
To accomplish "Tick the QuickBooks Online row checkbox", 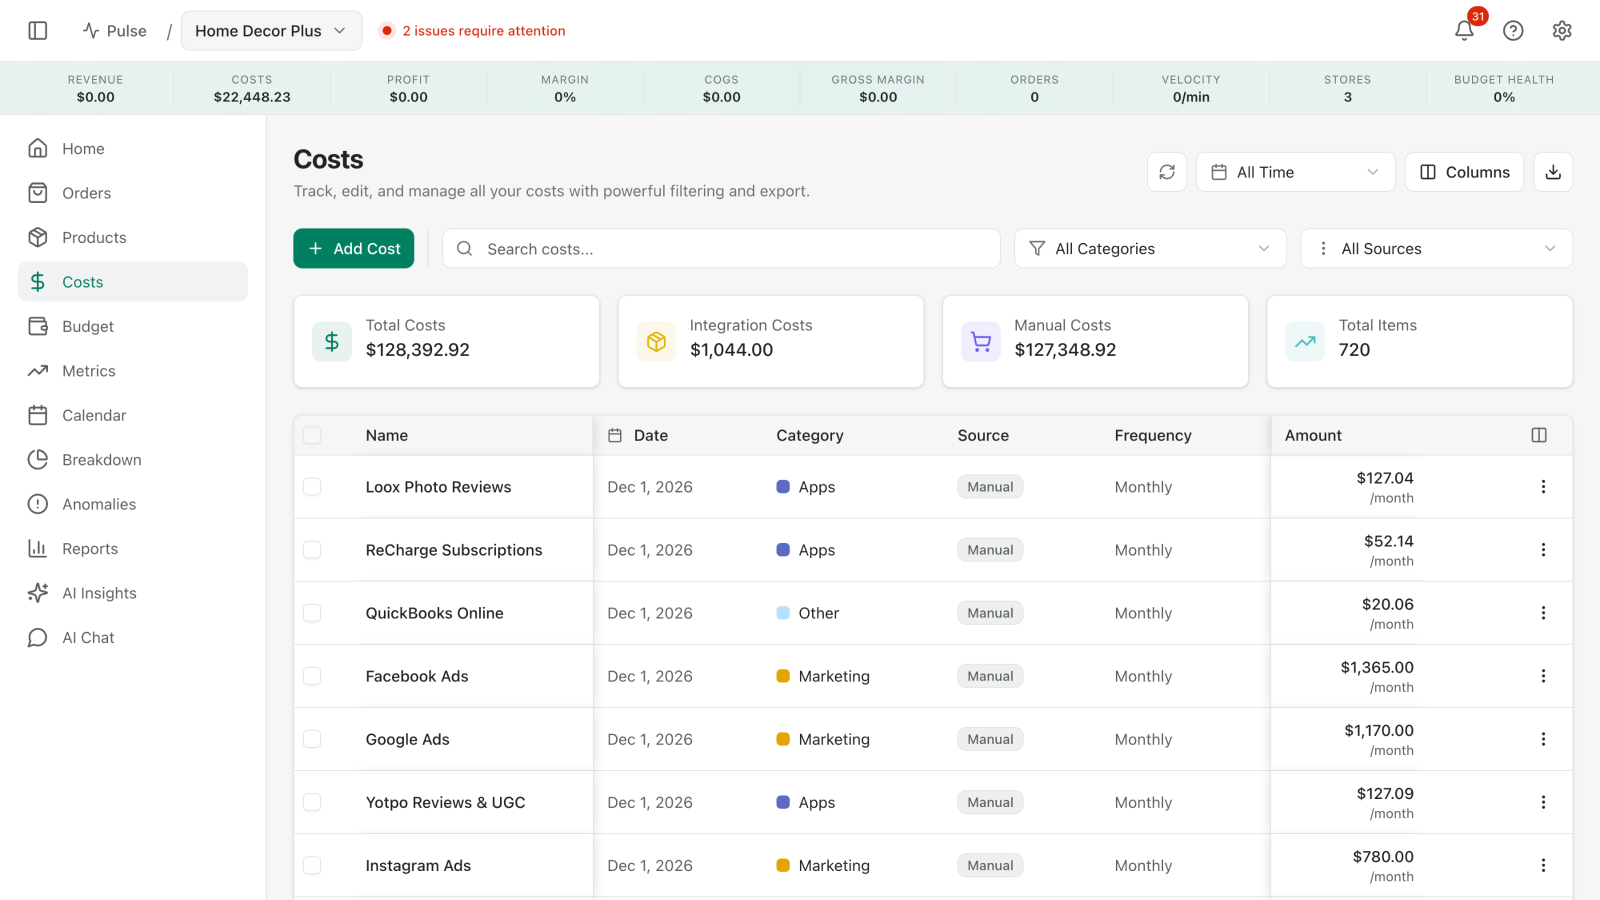I will 312,613.
